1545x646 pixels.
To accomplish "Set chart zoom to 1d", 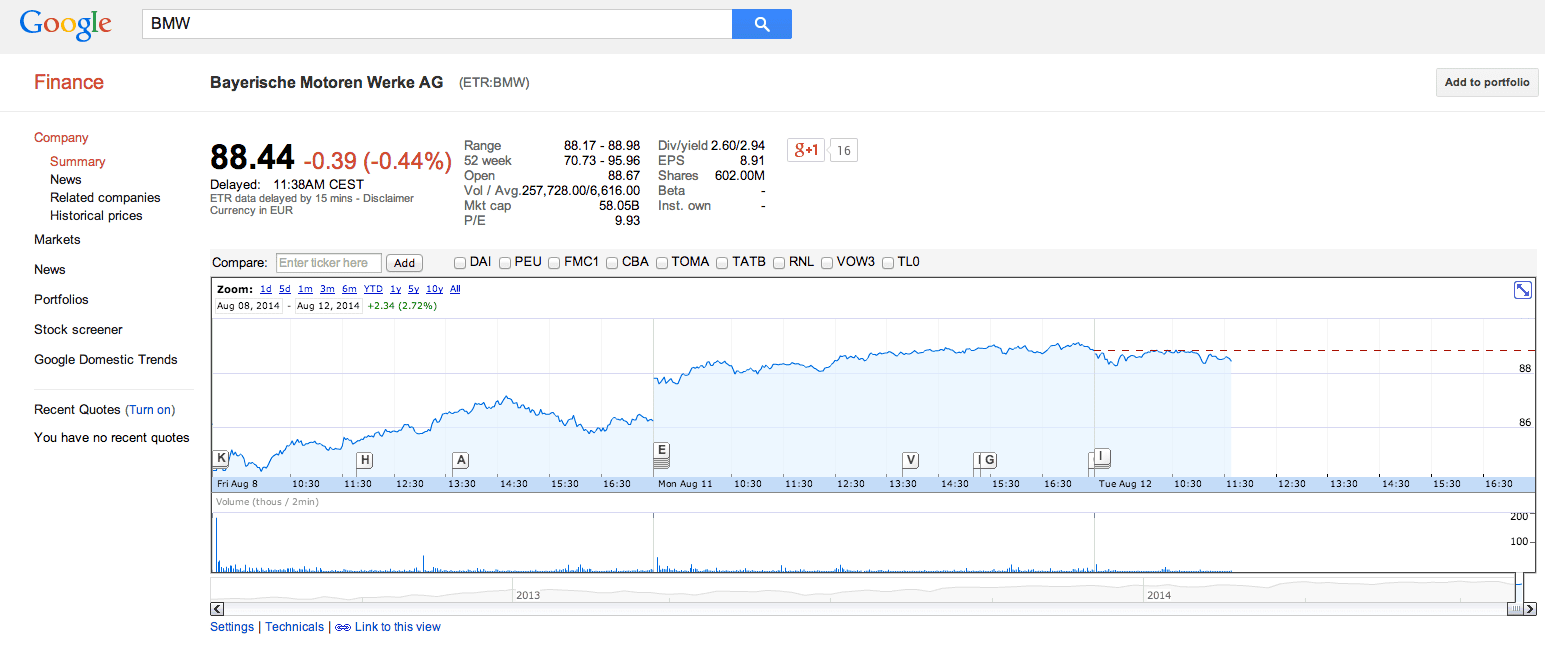I will [x=265, y=289].
